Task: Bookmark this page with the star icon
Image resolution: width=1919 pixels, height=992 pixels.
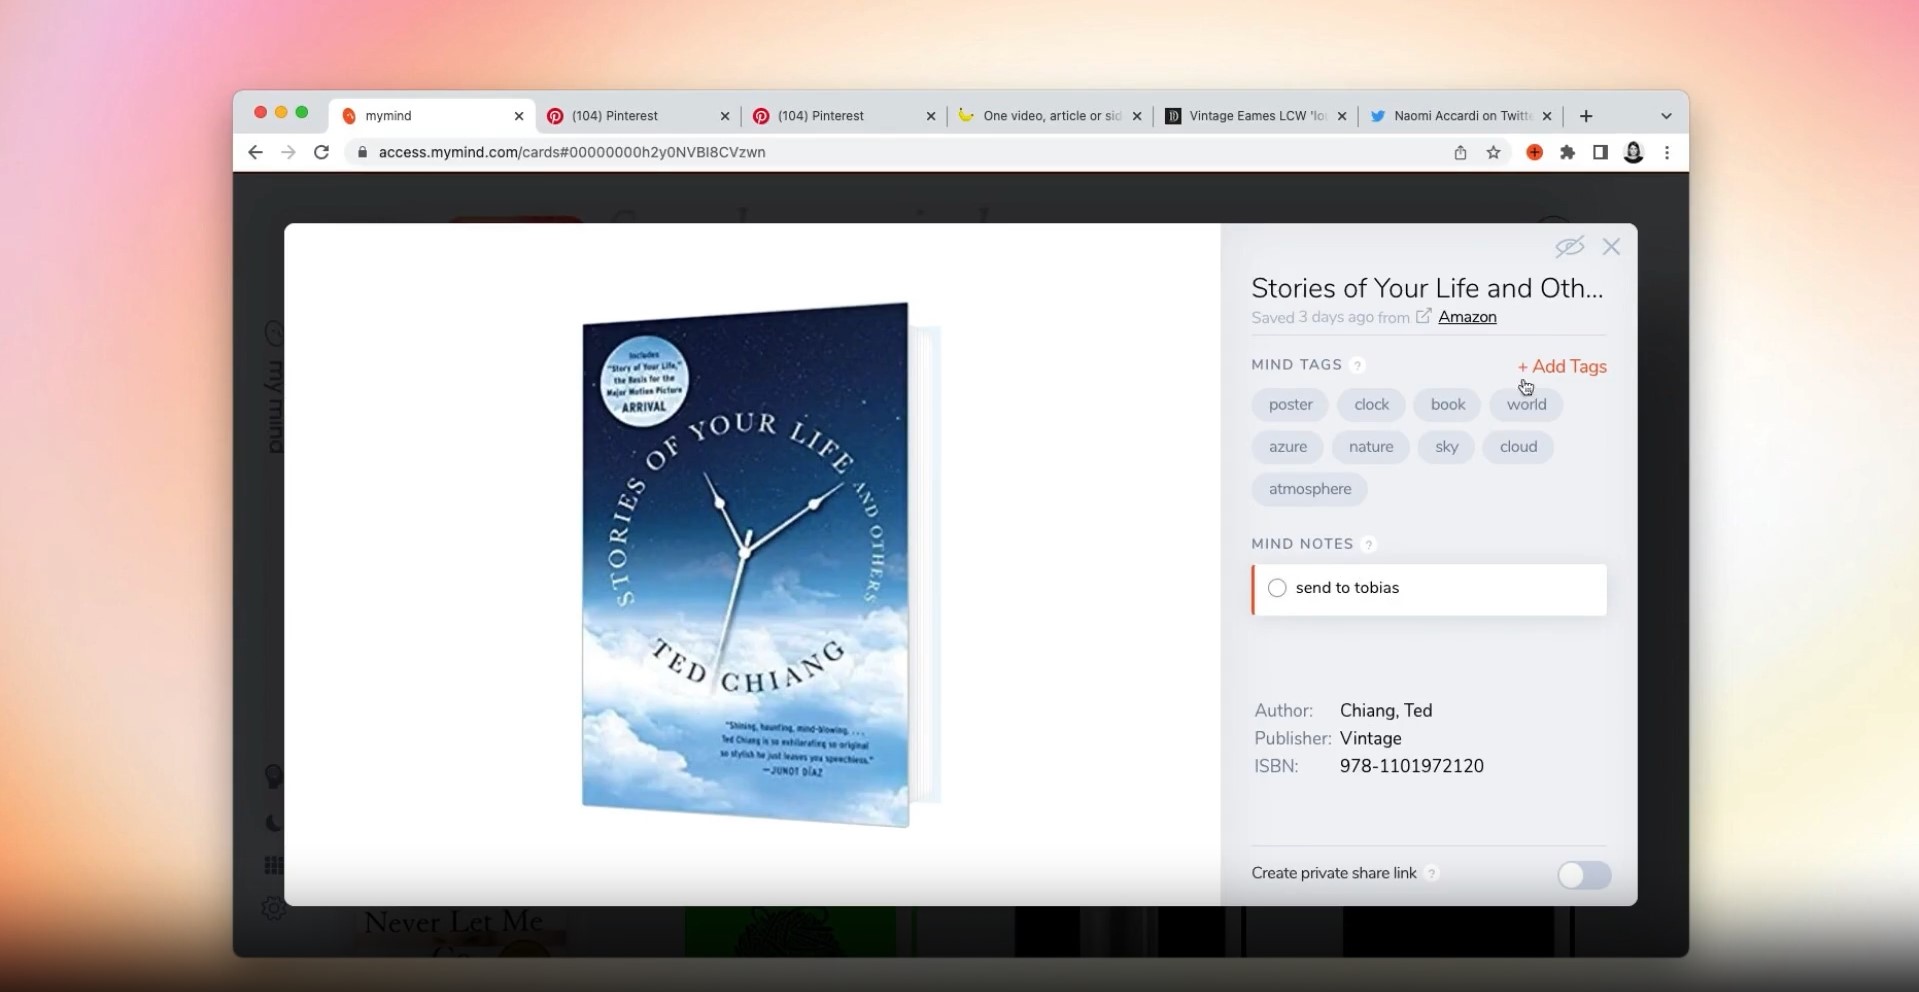Action: pos(1493,152)
